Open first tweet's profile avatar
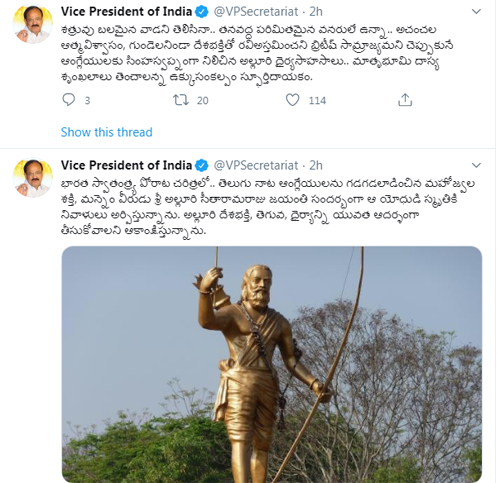The height and width of the screenshot is (483, 500). 33,24
